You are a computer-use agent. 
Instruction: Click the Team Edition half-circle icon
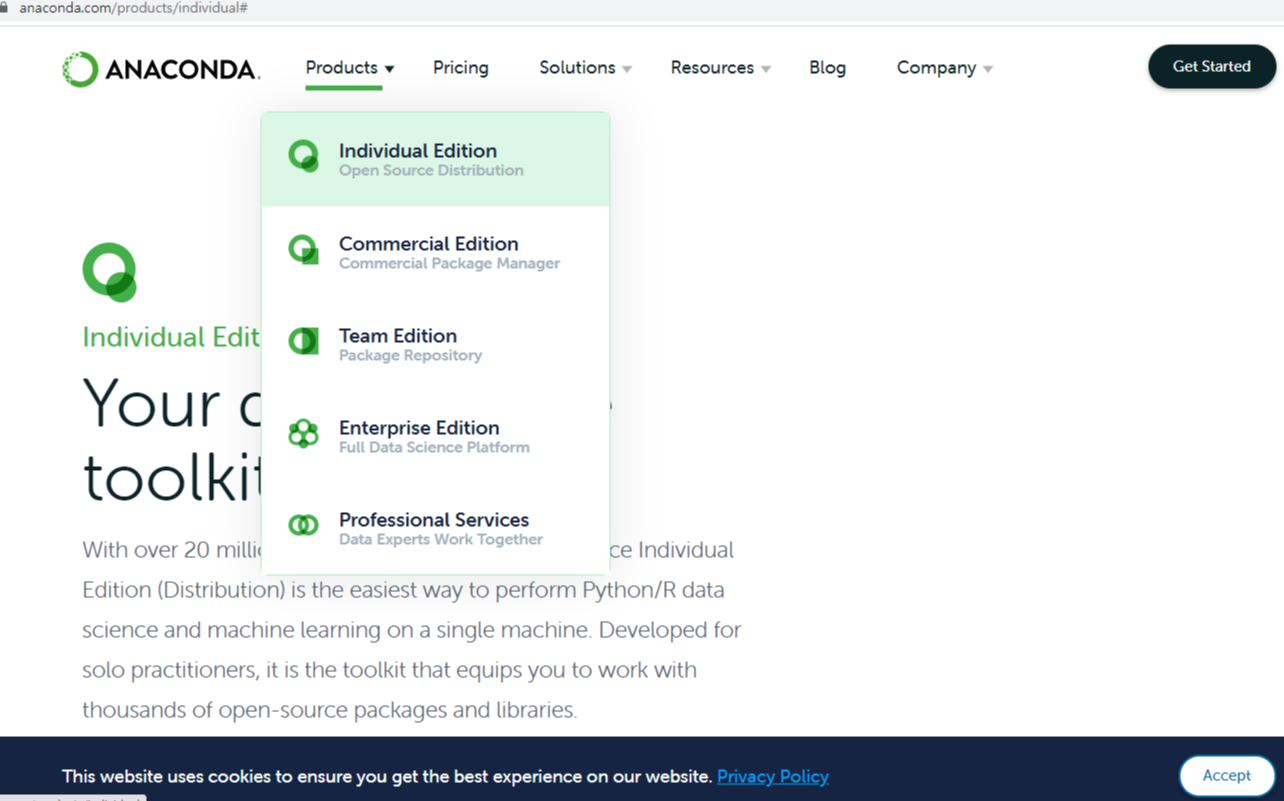click(303, 341)
